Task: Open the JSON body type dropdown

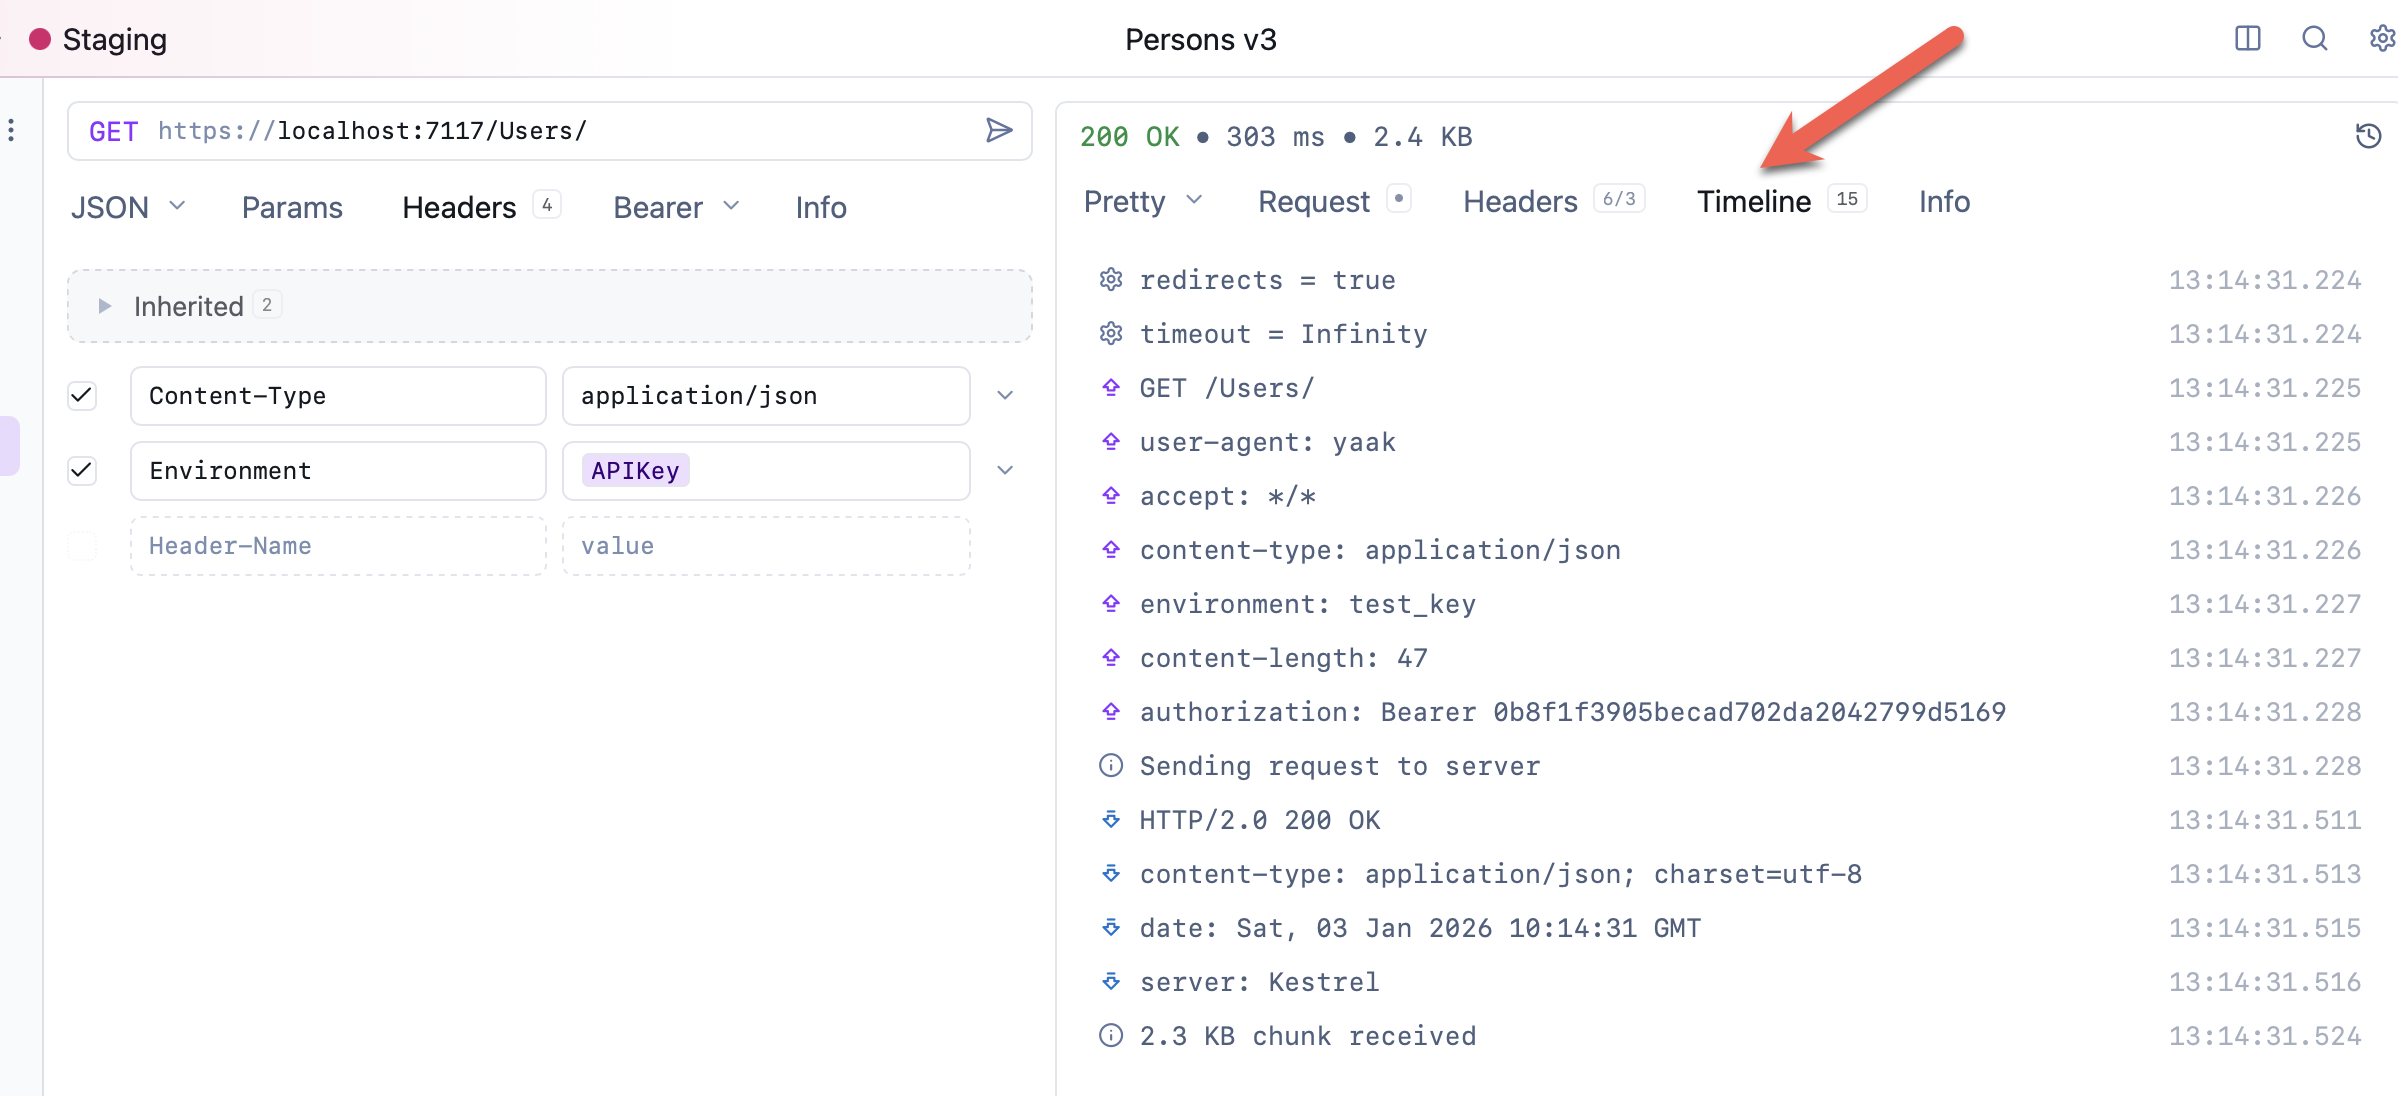Action: [x=128, y=207]
